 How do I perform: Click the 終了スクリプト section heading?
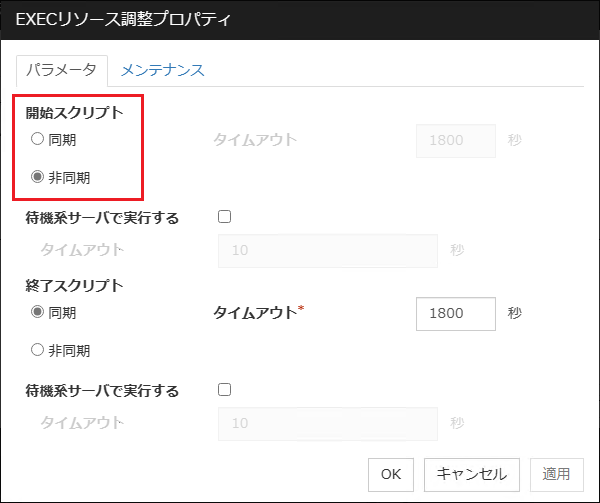74,285
